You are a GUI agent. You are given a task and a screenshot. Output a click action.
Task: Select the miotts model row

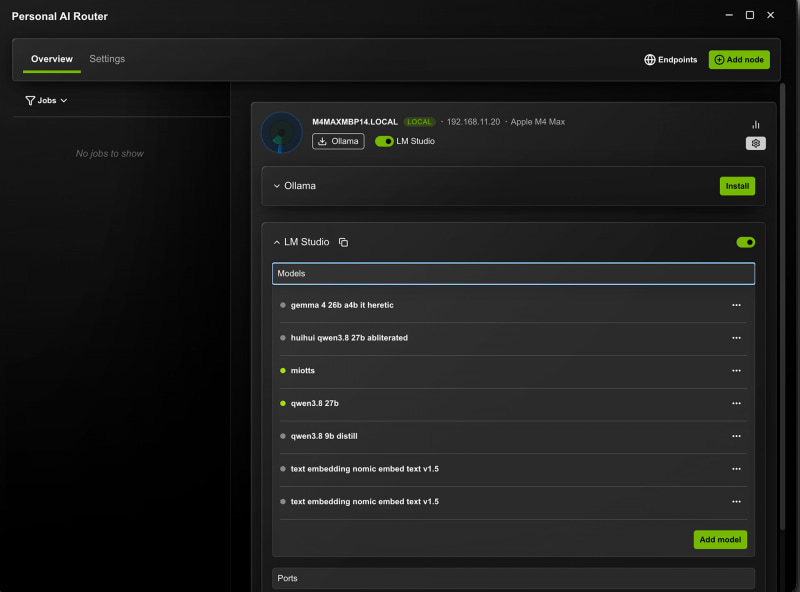click(513, 371)
